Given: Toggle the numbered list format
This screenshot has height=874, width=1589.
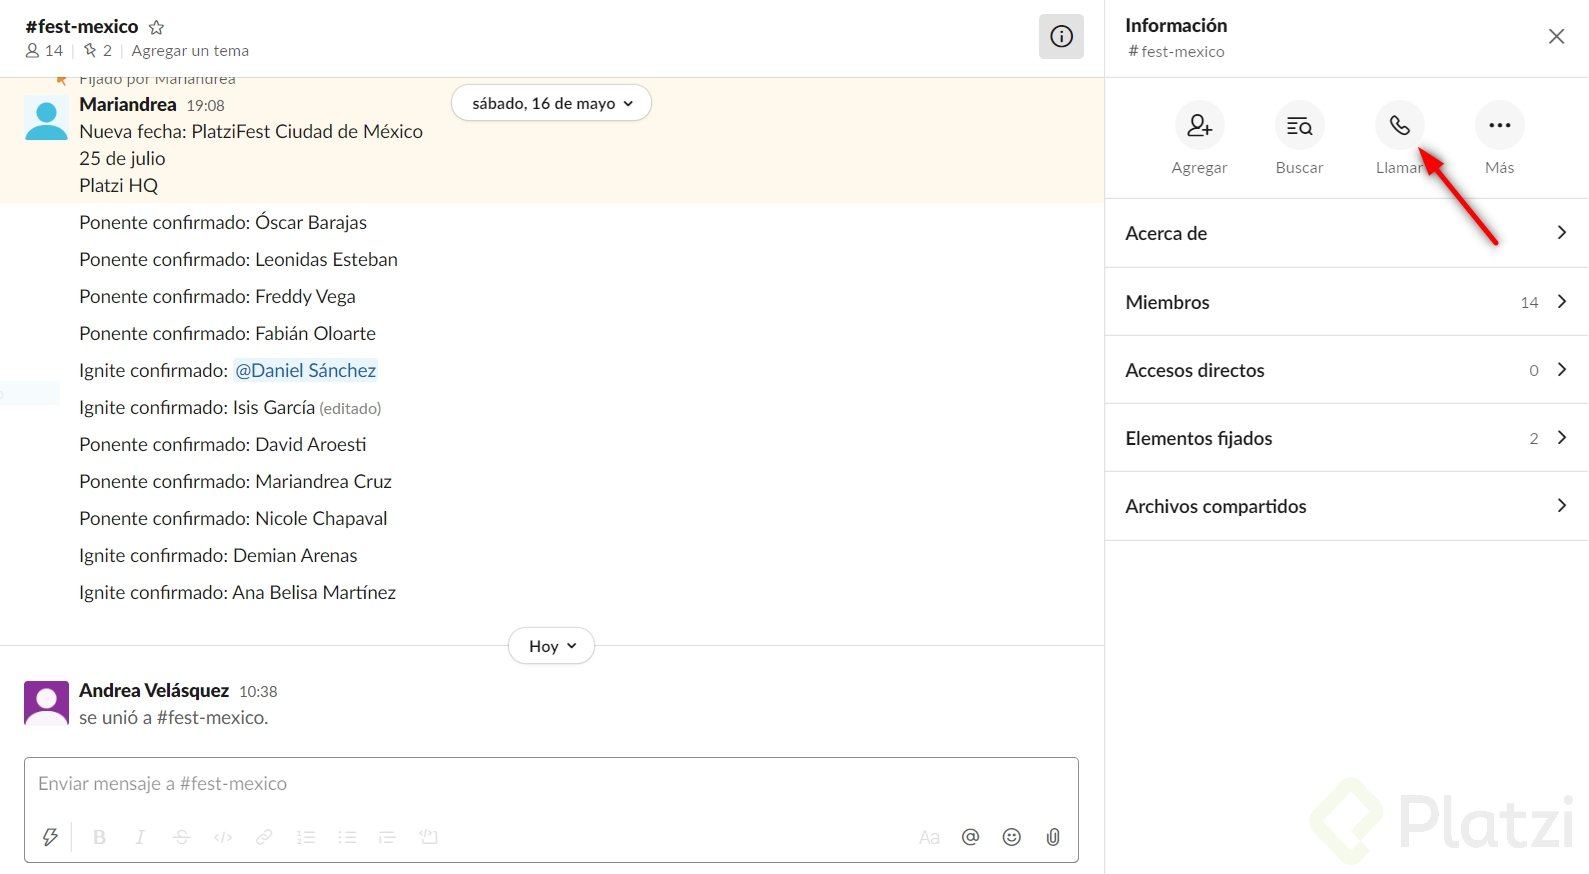Looking at the screenshot, I should (306, 837).
